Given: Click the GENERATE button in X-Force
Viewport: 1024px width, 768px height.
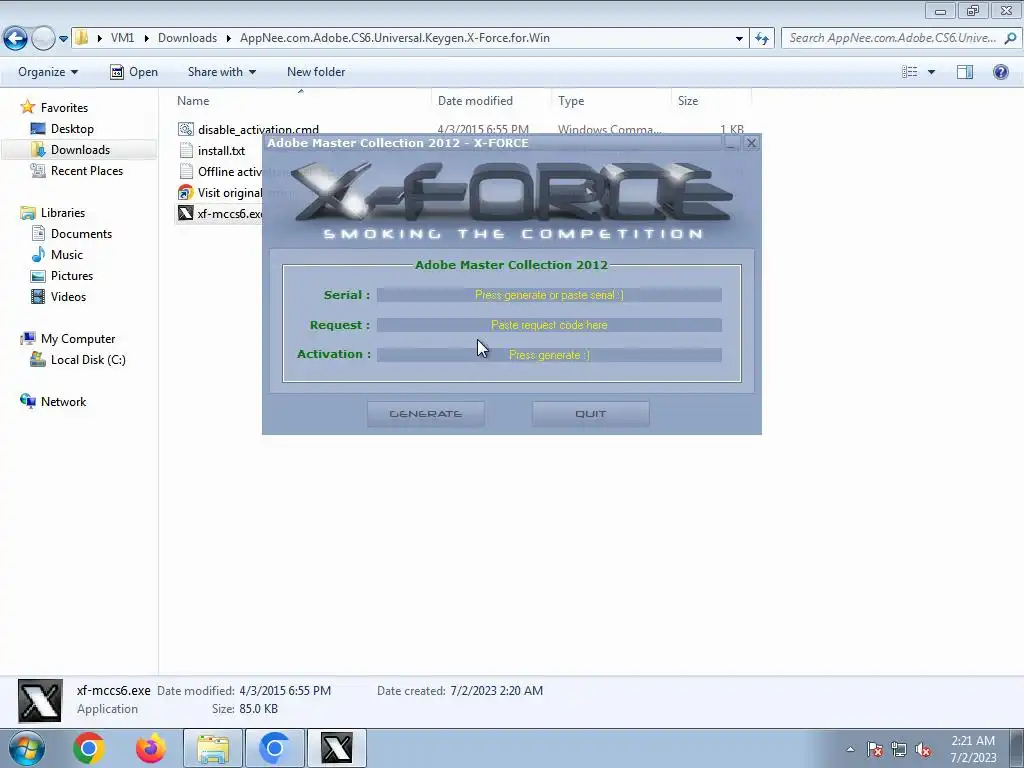Looking at the screenshot, I should coord(425,413).
